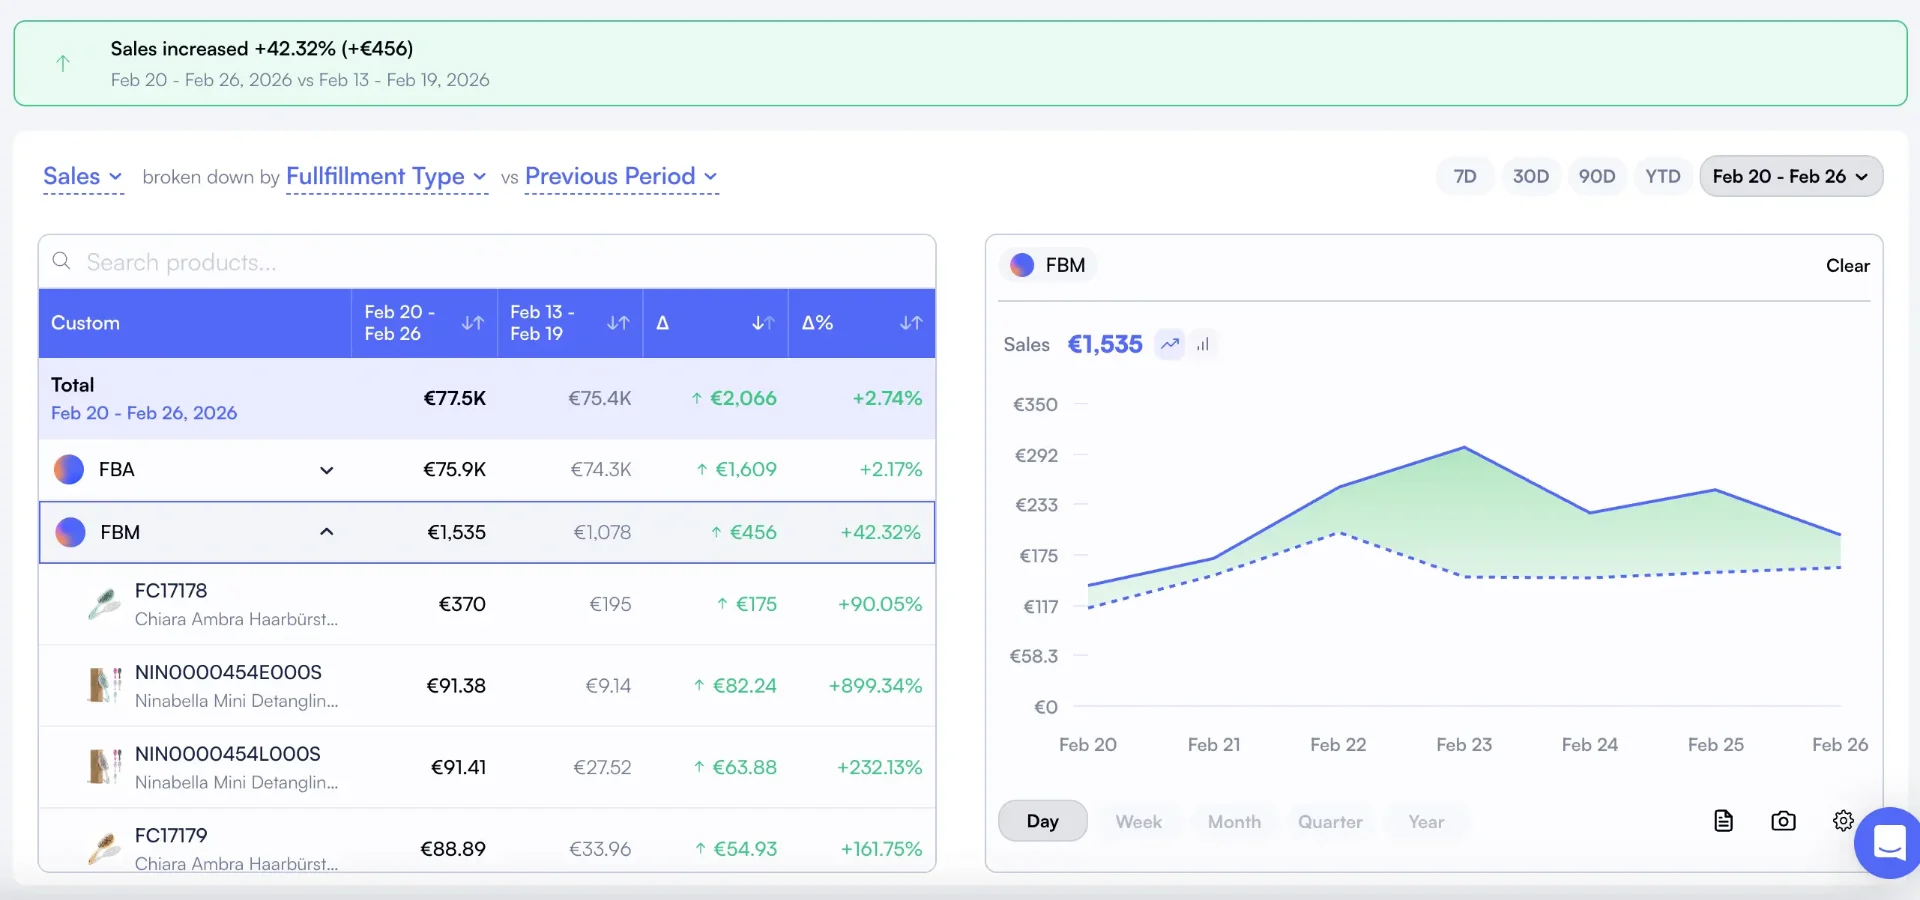This screenshot has width=1920, height=900.
Task: Select Week granularity for the chart
Action: pos(1138,821)
